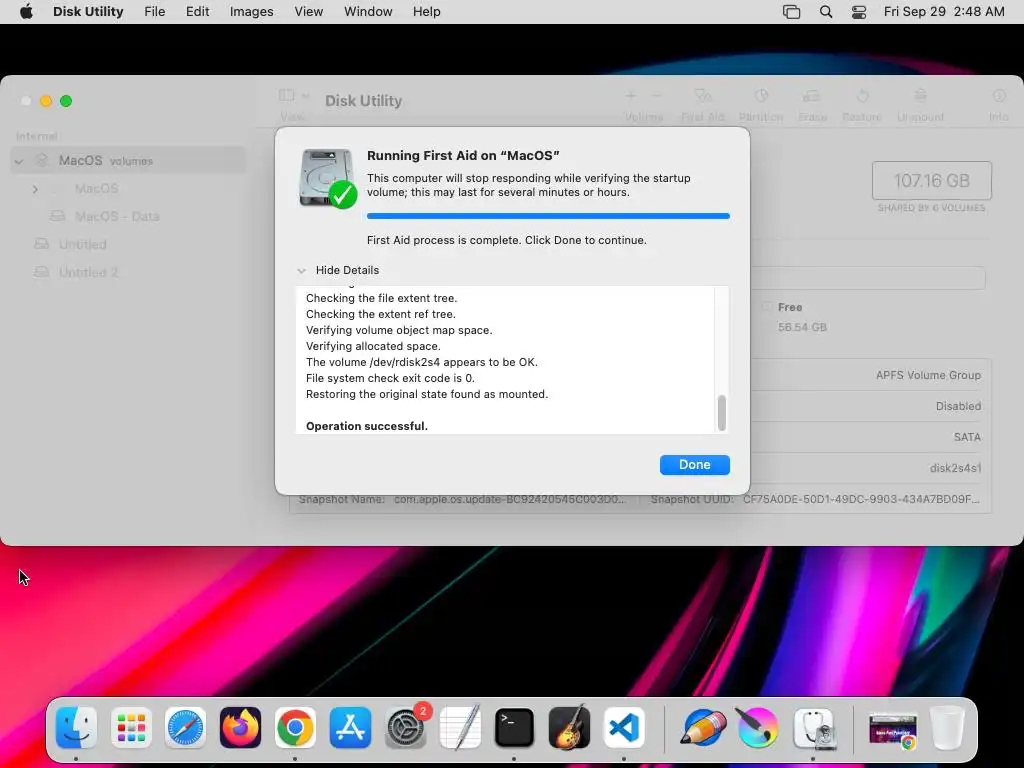
Task: Click the screen mirroring windows icon in menu bar
Action: 792,12
